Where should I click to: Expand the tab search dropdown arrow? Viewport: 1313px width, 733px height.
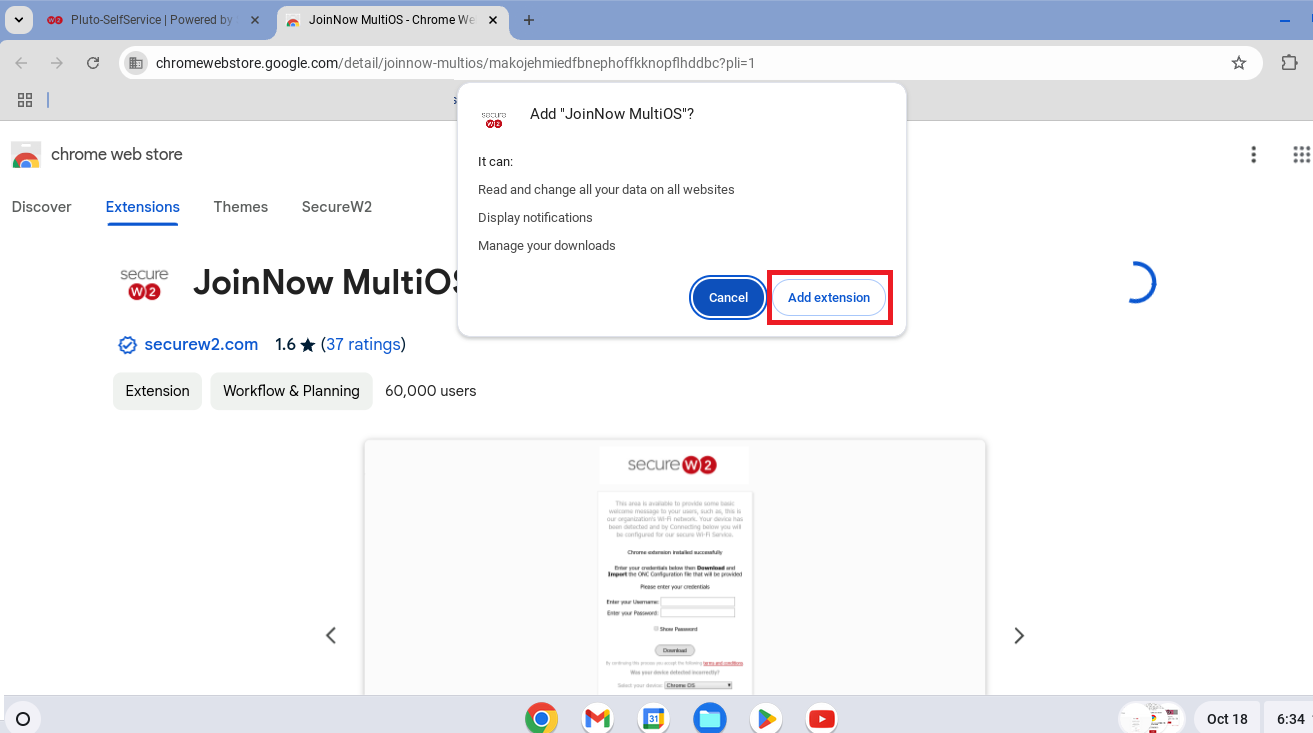tap(19, 20)
